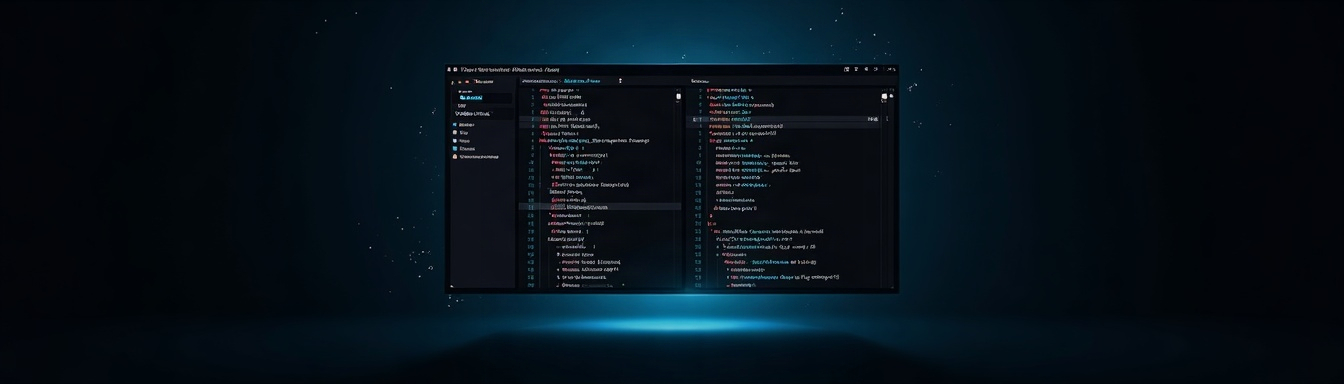
Task: Click the arrow icon beside the left editor breadcrumb
Action: click(x=620, y=81)
